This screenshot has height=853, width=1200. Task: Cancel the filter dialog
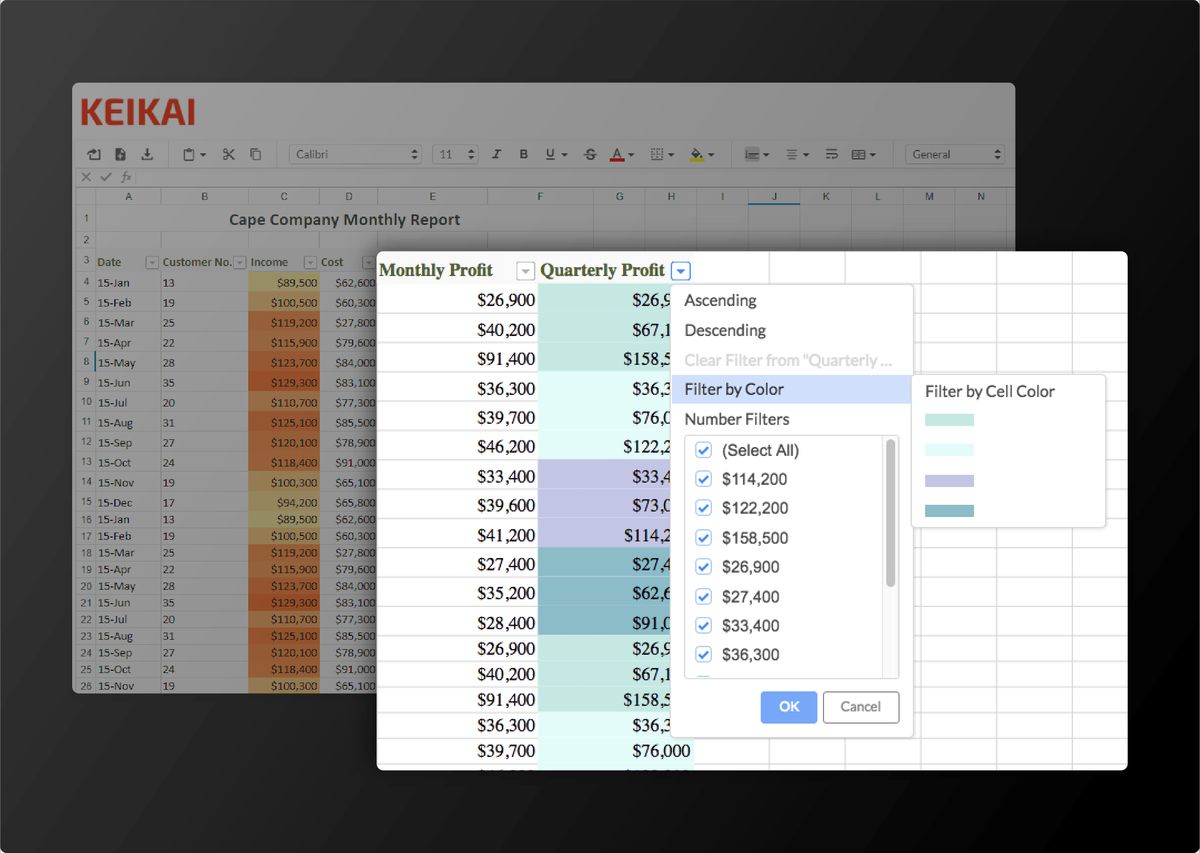click(861, 707)
